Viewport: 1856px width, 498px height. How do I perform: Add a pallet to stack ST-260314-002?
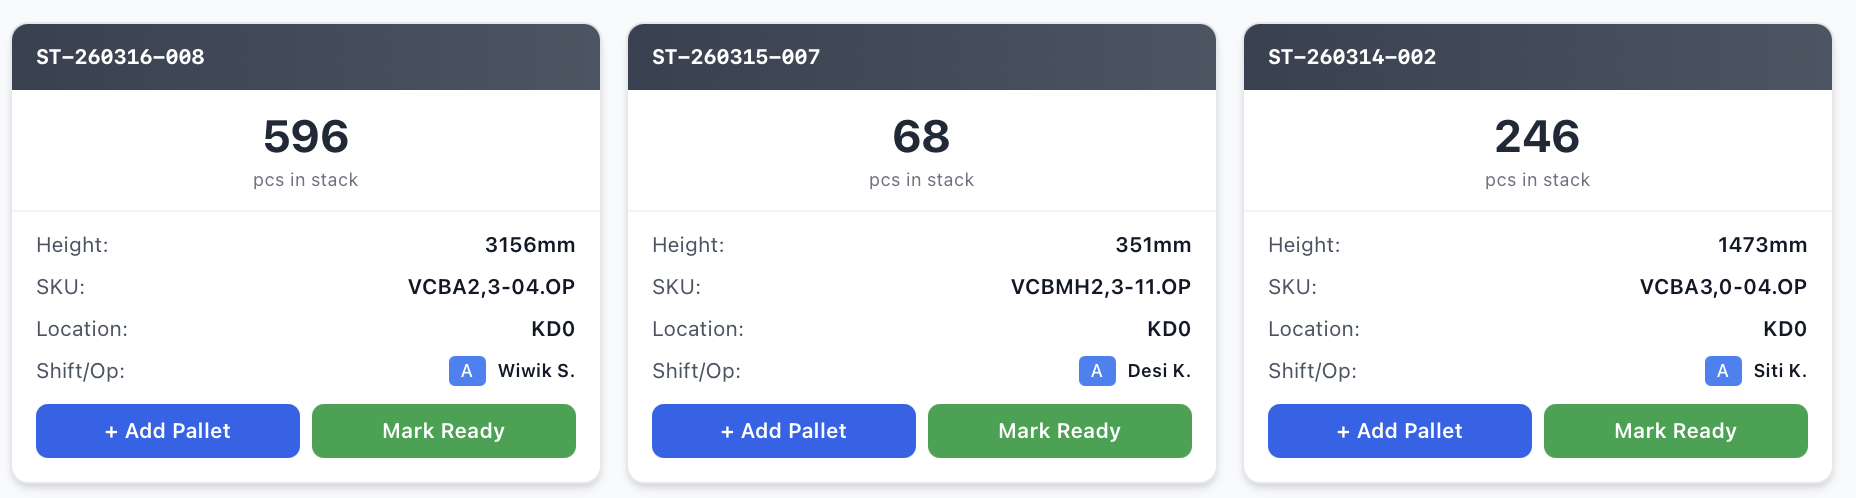pos(1400,431)
